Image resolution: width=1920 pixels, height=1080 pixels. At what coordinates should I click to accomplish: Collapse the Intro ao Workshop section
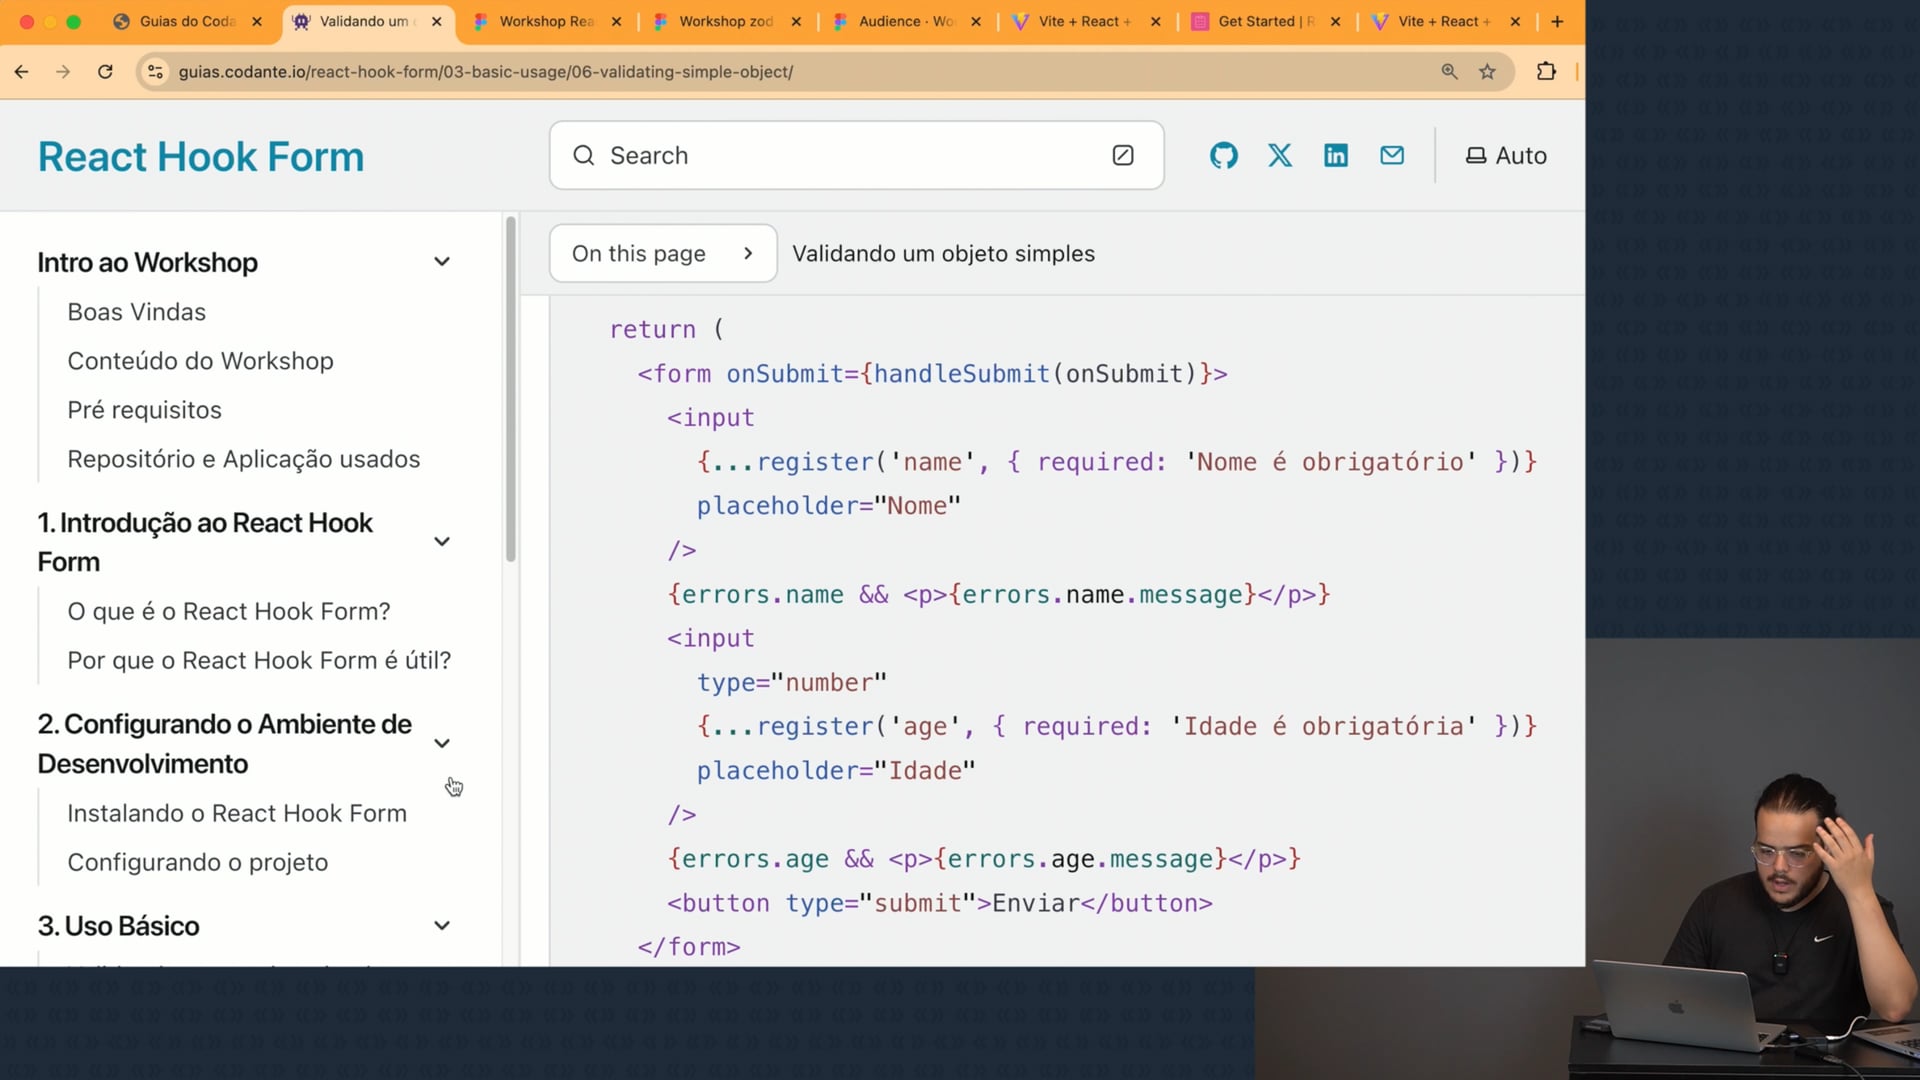click(x=442, y=262)
